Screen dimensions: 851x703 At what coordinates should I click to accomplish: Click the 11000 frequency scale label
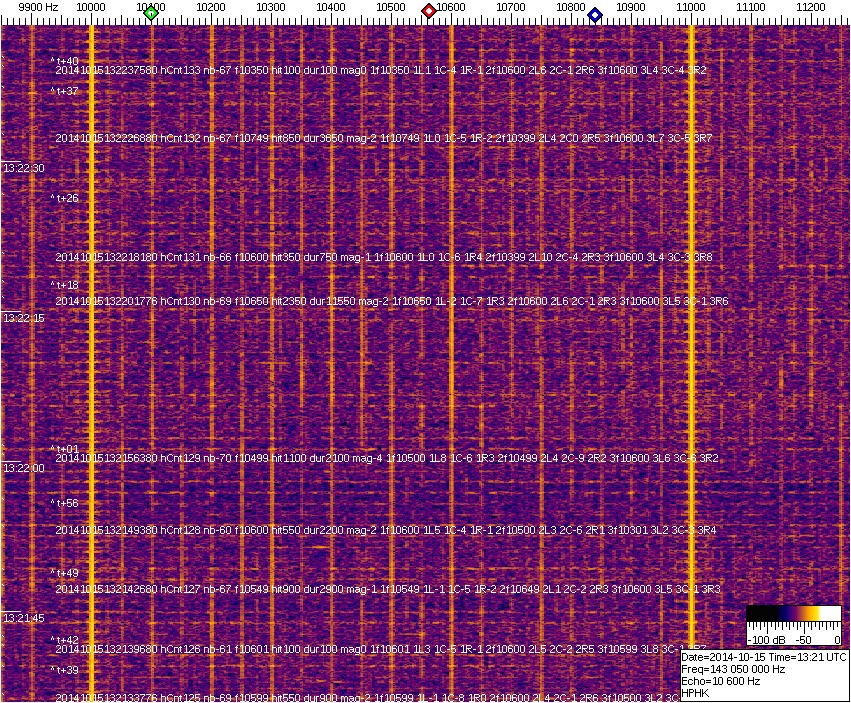691,7
